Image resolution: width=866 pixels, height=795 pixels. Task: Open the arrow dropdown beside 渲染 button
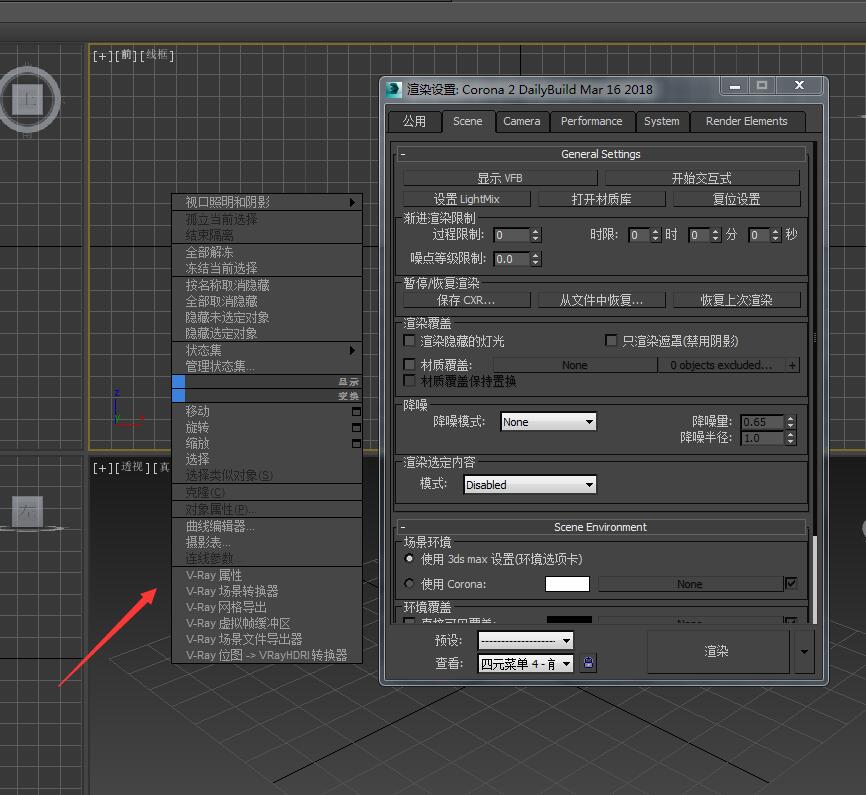(x=804, y=652)
